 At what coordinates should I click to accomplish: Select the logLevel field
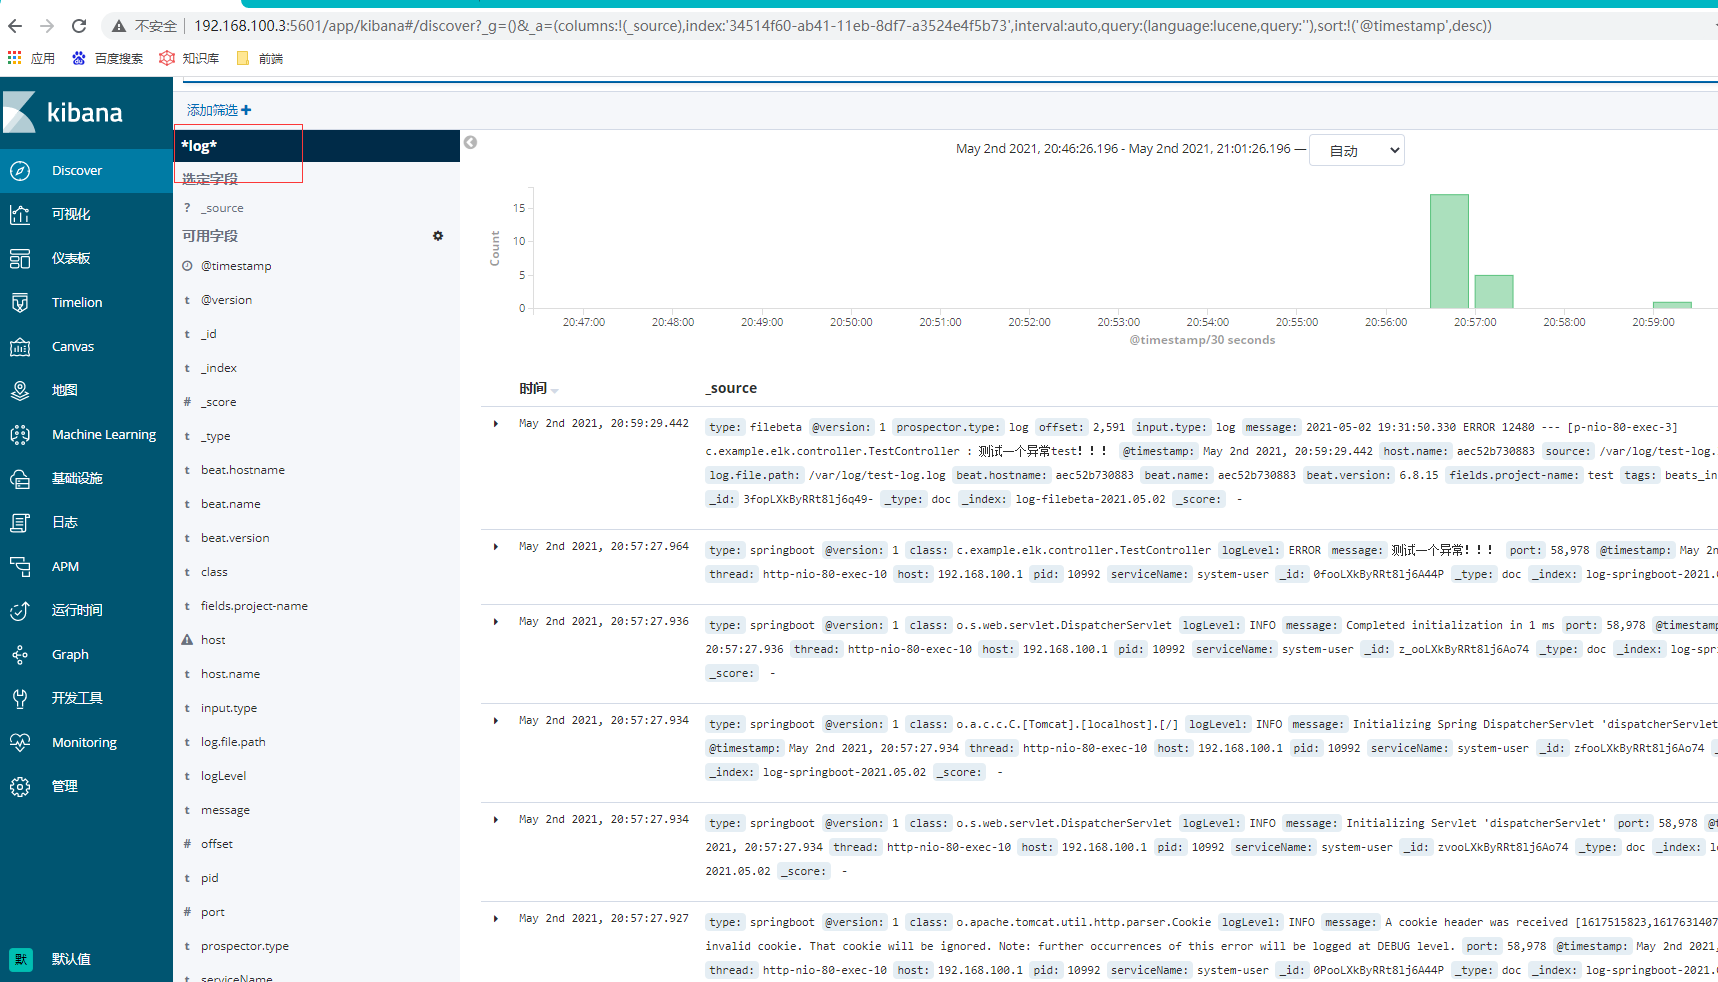pyautogui.click(x=223, y=776)
